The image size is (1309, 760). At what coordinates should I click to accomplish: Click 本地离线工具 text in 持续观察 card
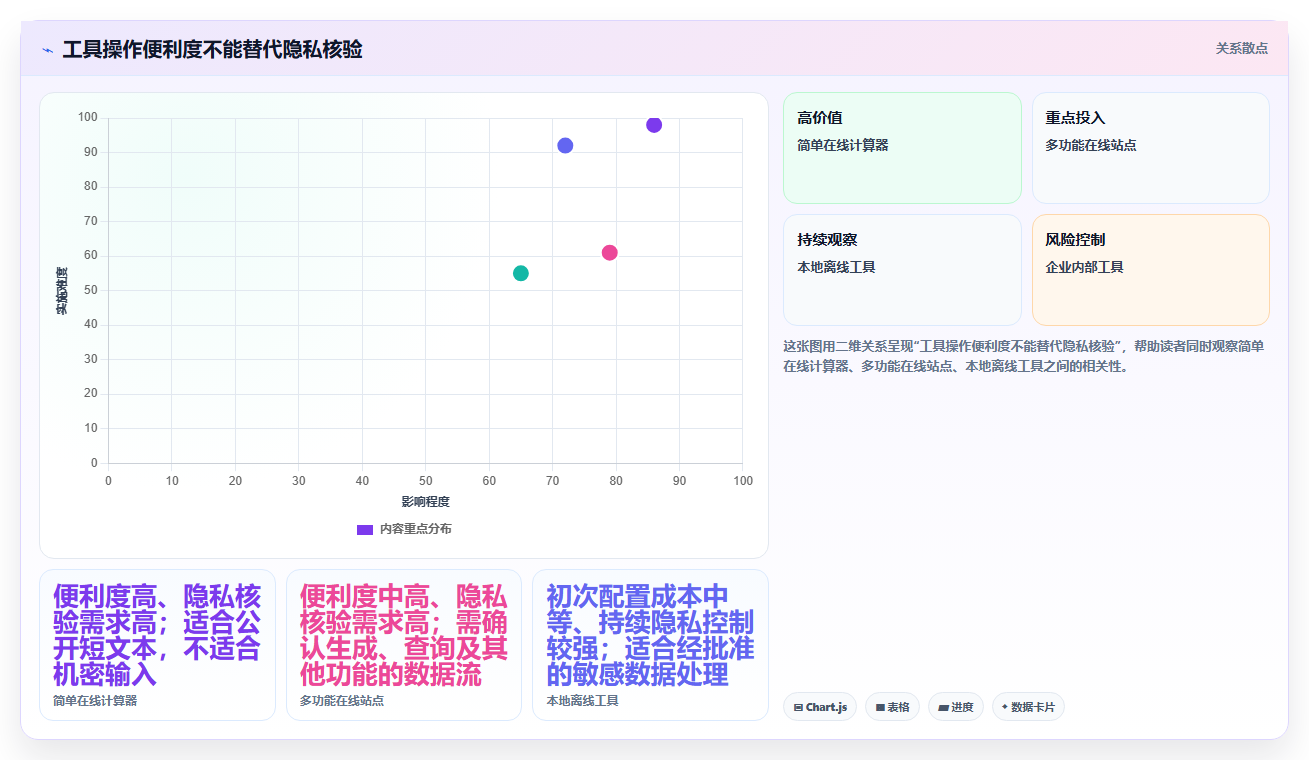click(836, 267)
